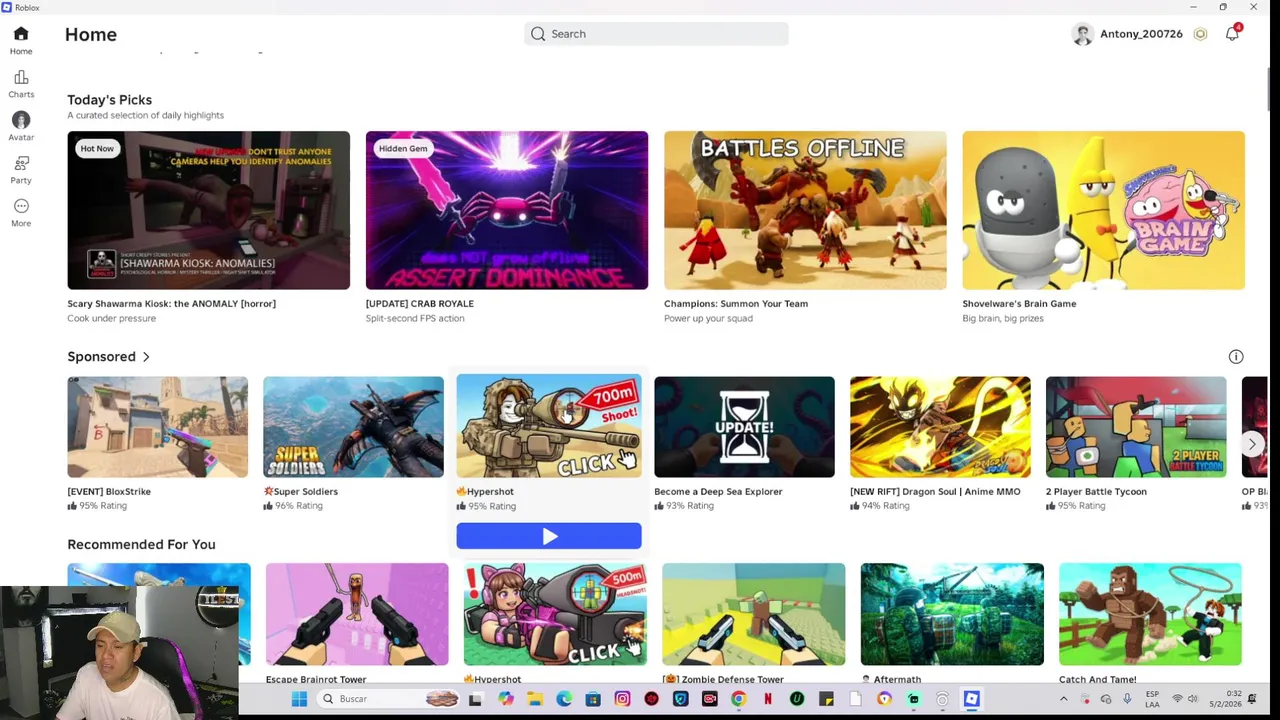The height and width of the screenshot is (720, 1280).
Task: Open the Super Soldiers thumbnail
Action: [x=353, y=427]
